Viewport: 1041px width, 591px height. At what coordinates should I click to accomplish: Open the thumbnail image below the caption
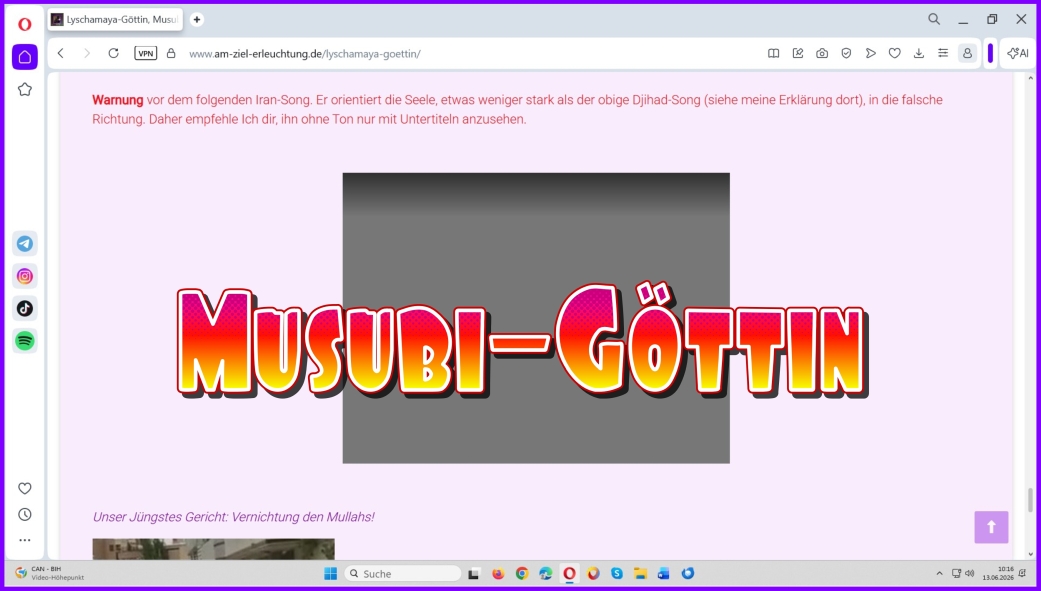213,549
